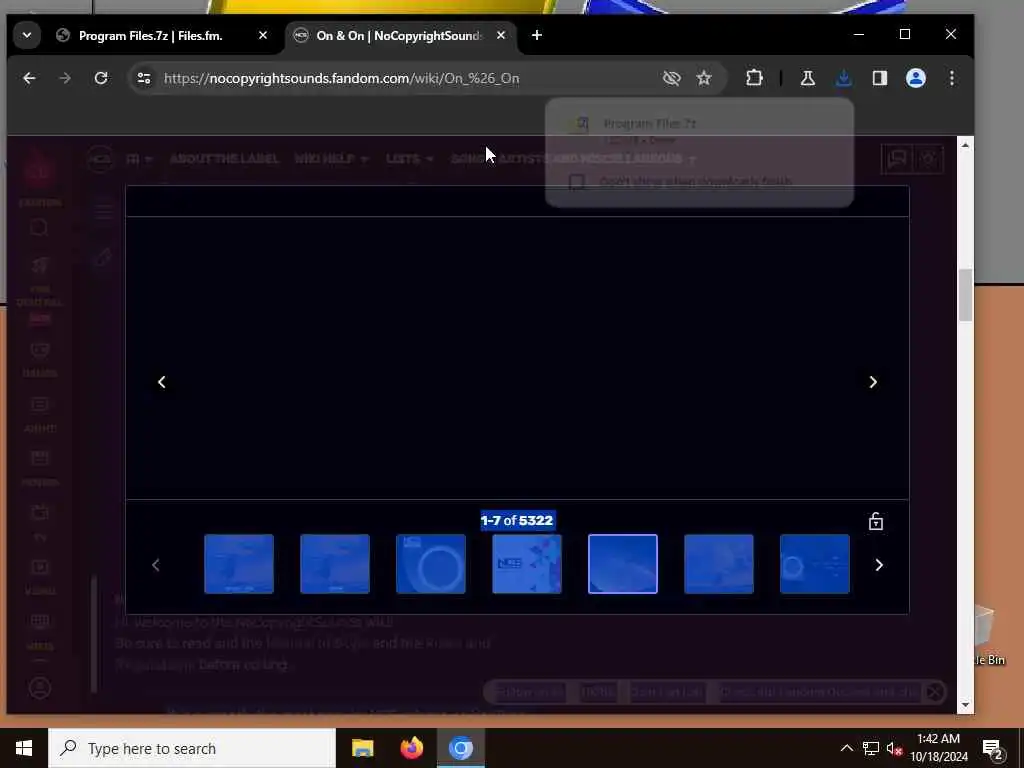Click the vertical scrollbar thumb

[965, 295]
